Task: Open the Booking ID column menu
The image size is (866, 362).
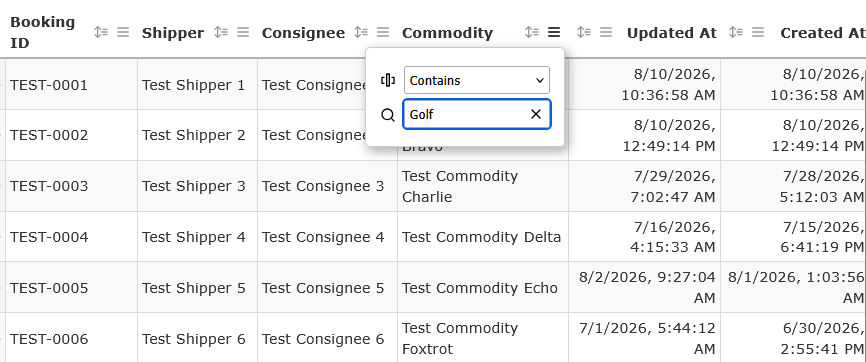Action: pos(123,33)
